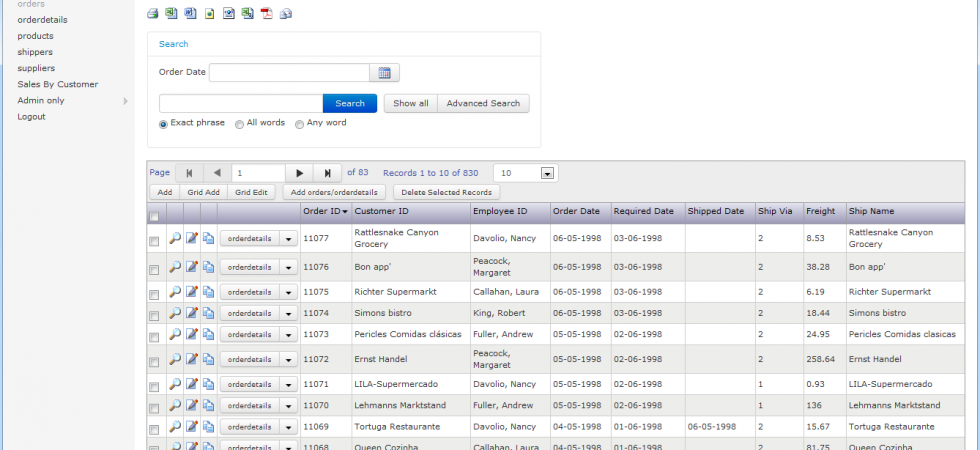Viewport: 980px width, 450px height.
Task: Open the records-per-page dropdown
Action: tap(548, 173)
